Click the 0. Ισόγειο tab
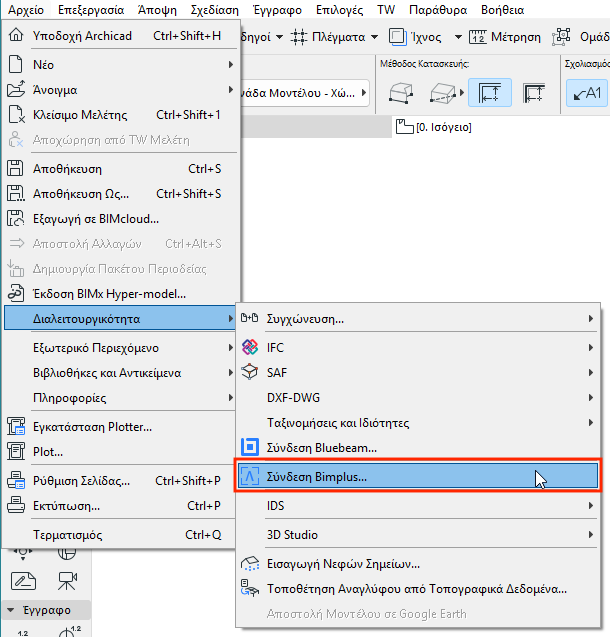 434,127
